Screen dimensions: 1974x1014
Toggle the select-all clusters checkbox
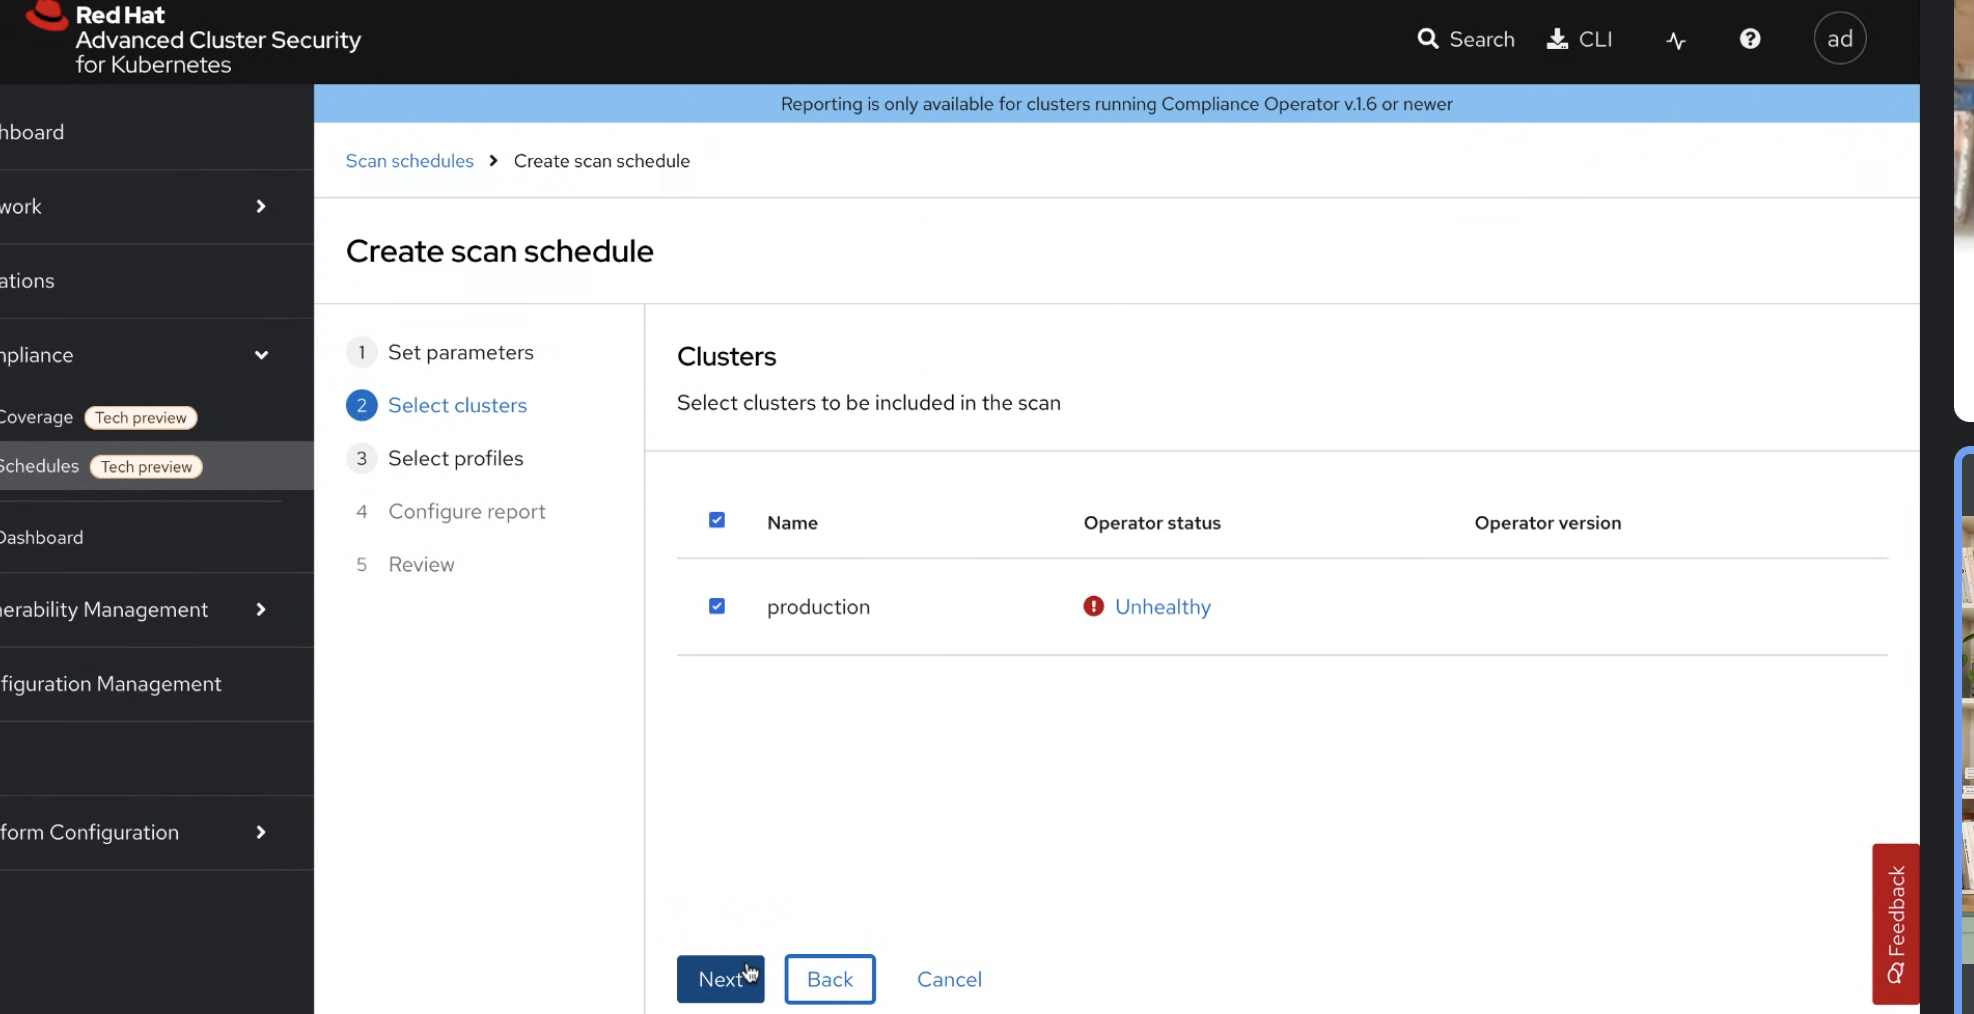pos(717,520)
